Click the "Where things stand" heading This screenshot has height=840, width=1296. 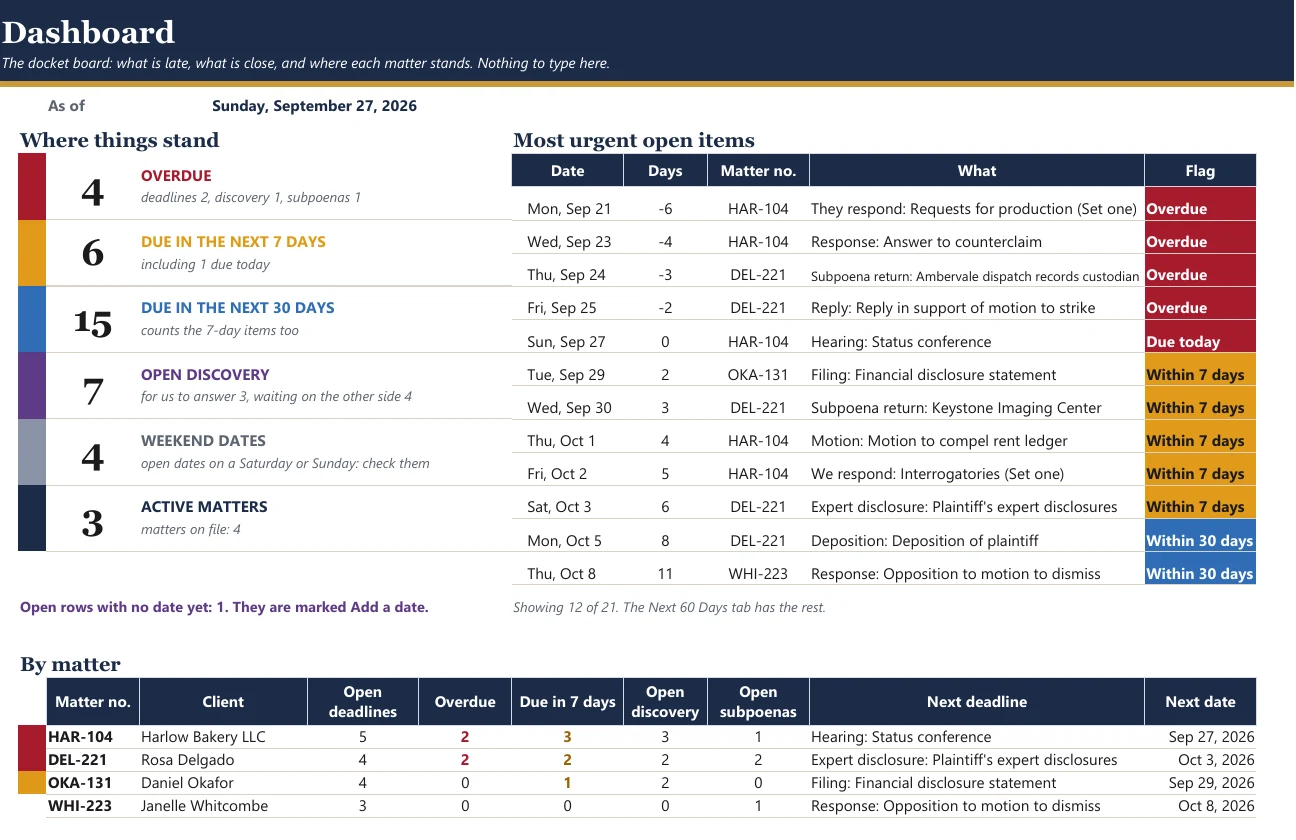pyautogui.click(x=119, y=141)
